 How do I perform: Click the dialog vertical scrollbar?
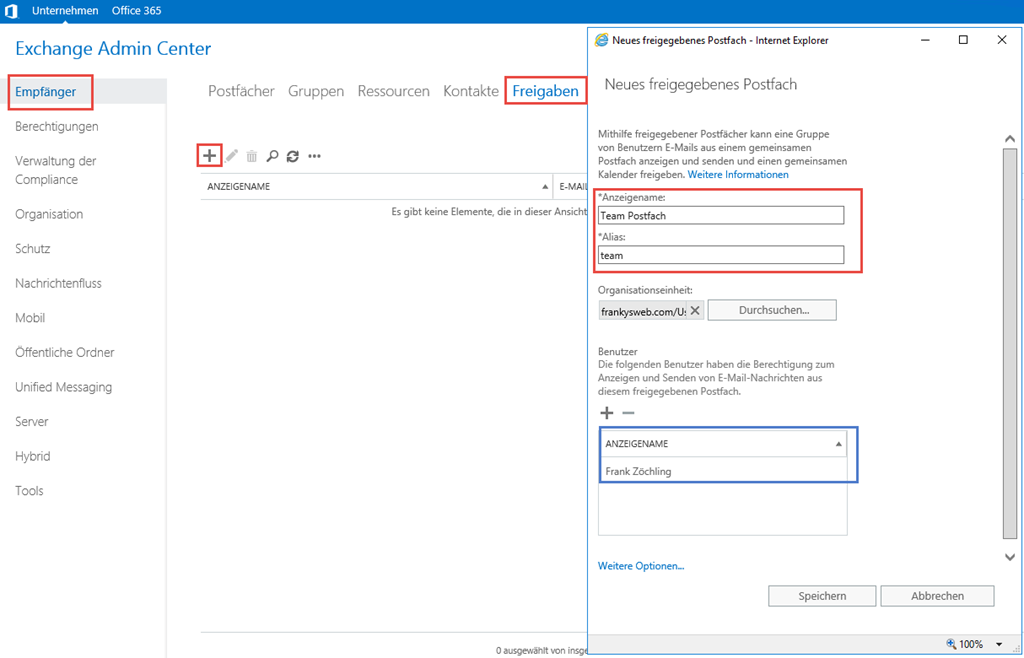[1009, 340]
